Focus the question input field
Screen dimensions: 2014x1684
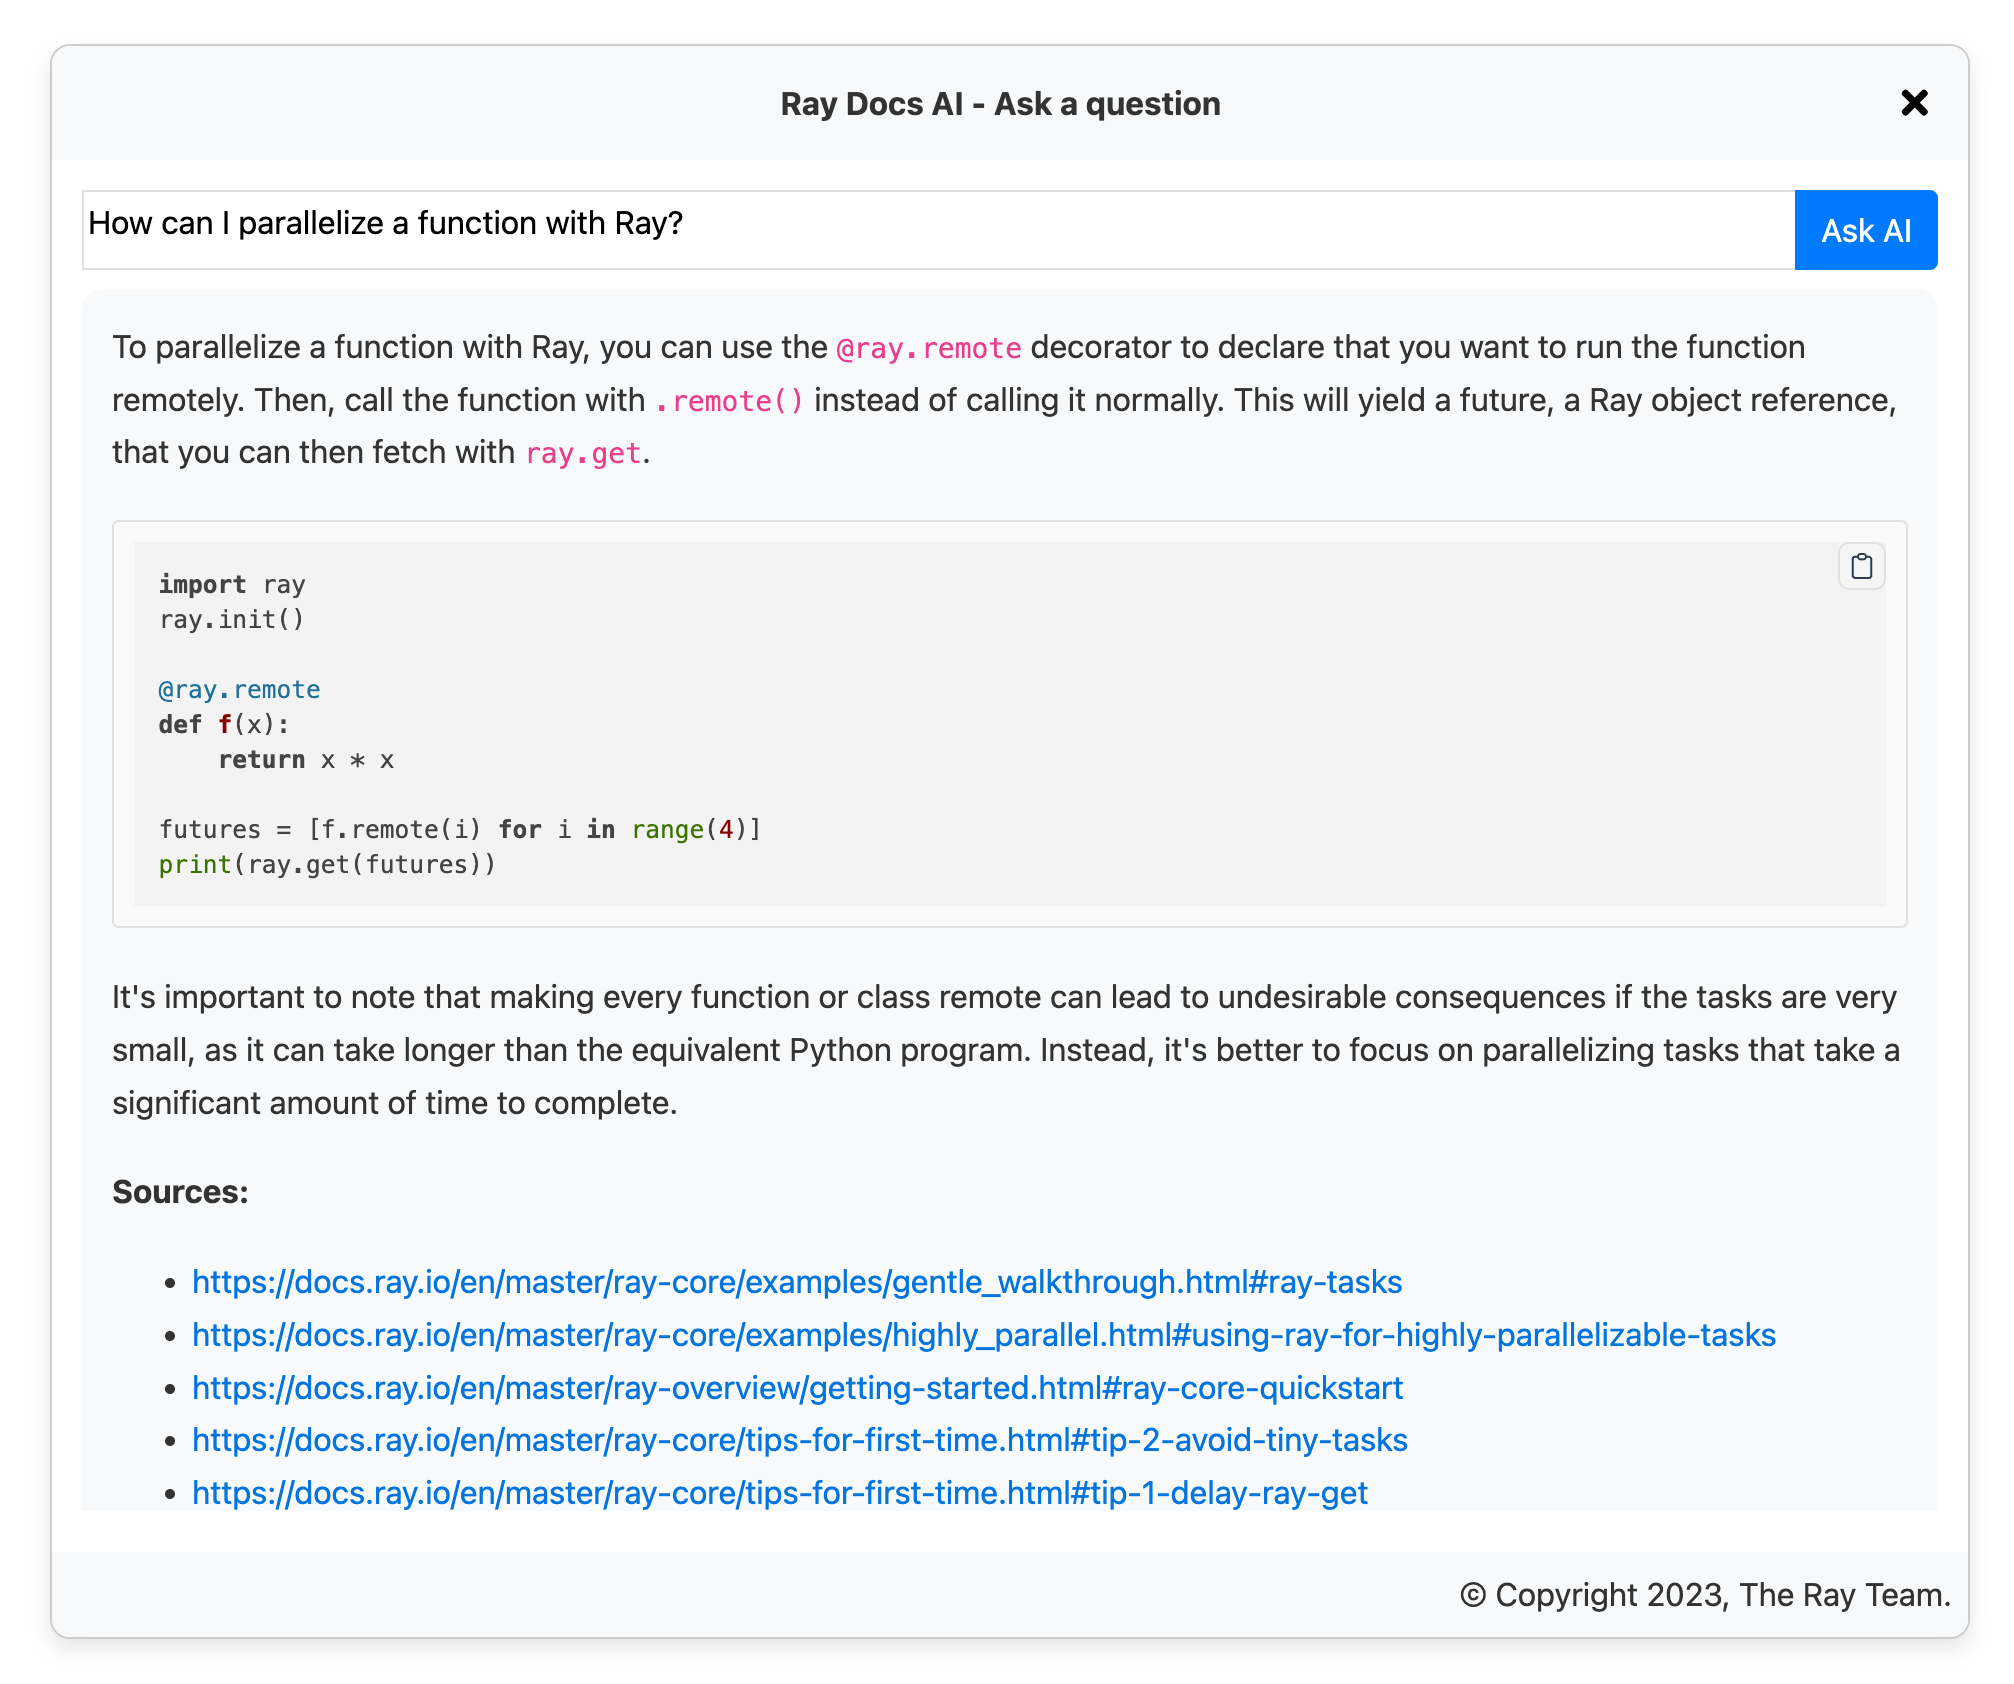pyautogui.click(x=939, y=230)
